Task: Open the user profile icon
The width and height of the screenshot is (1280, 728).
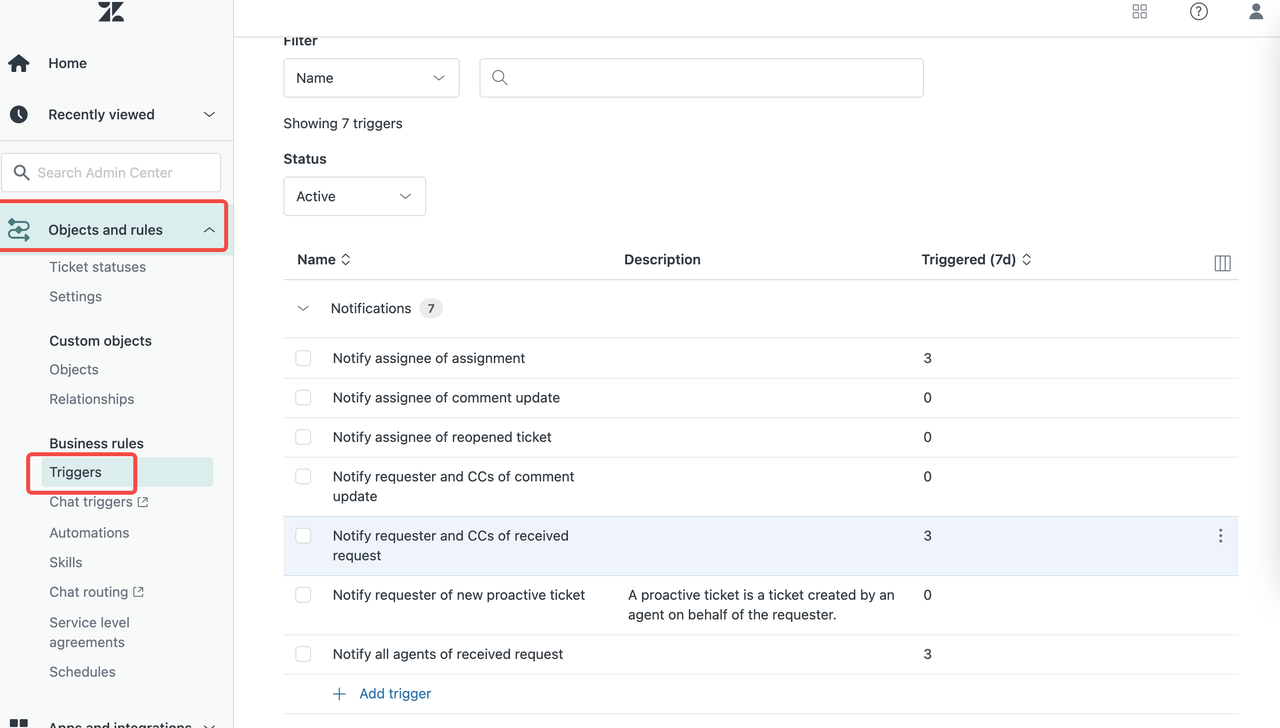Action: click(x=1256, y=12)
